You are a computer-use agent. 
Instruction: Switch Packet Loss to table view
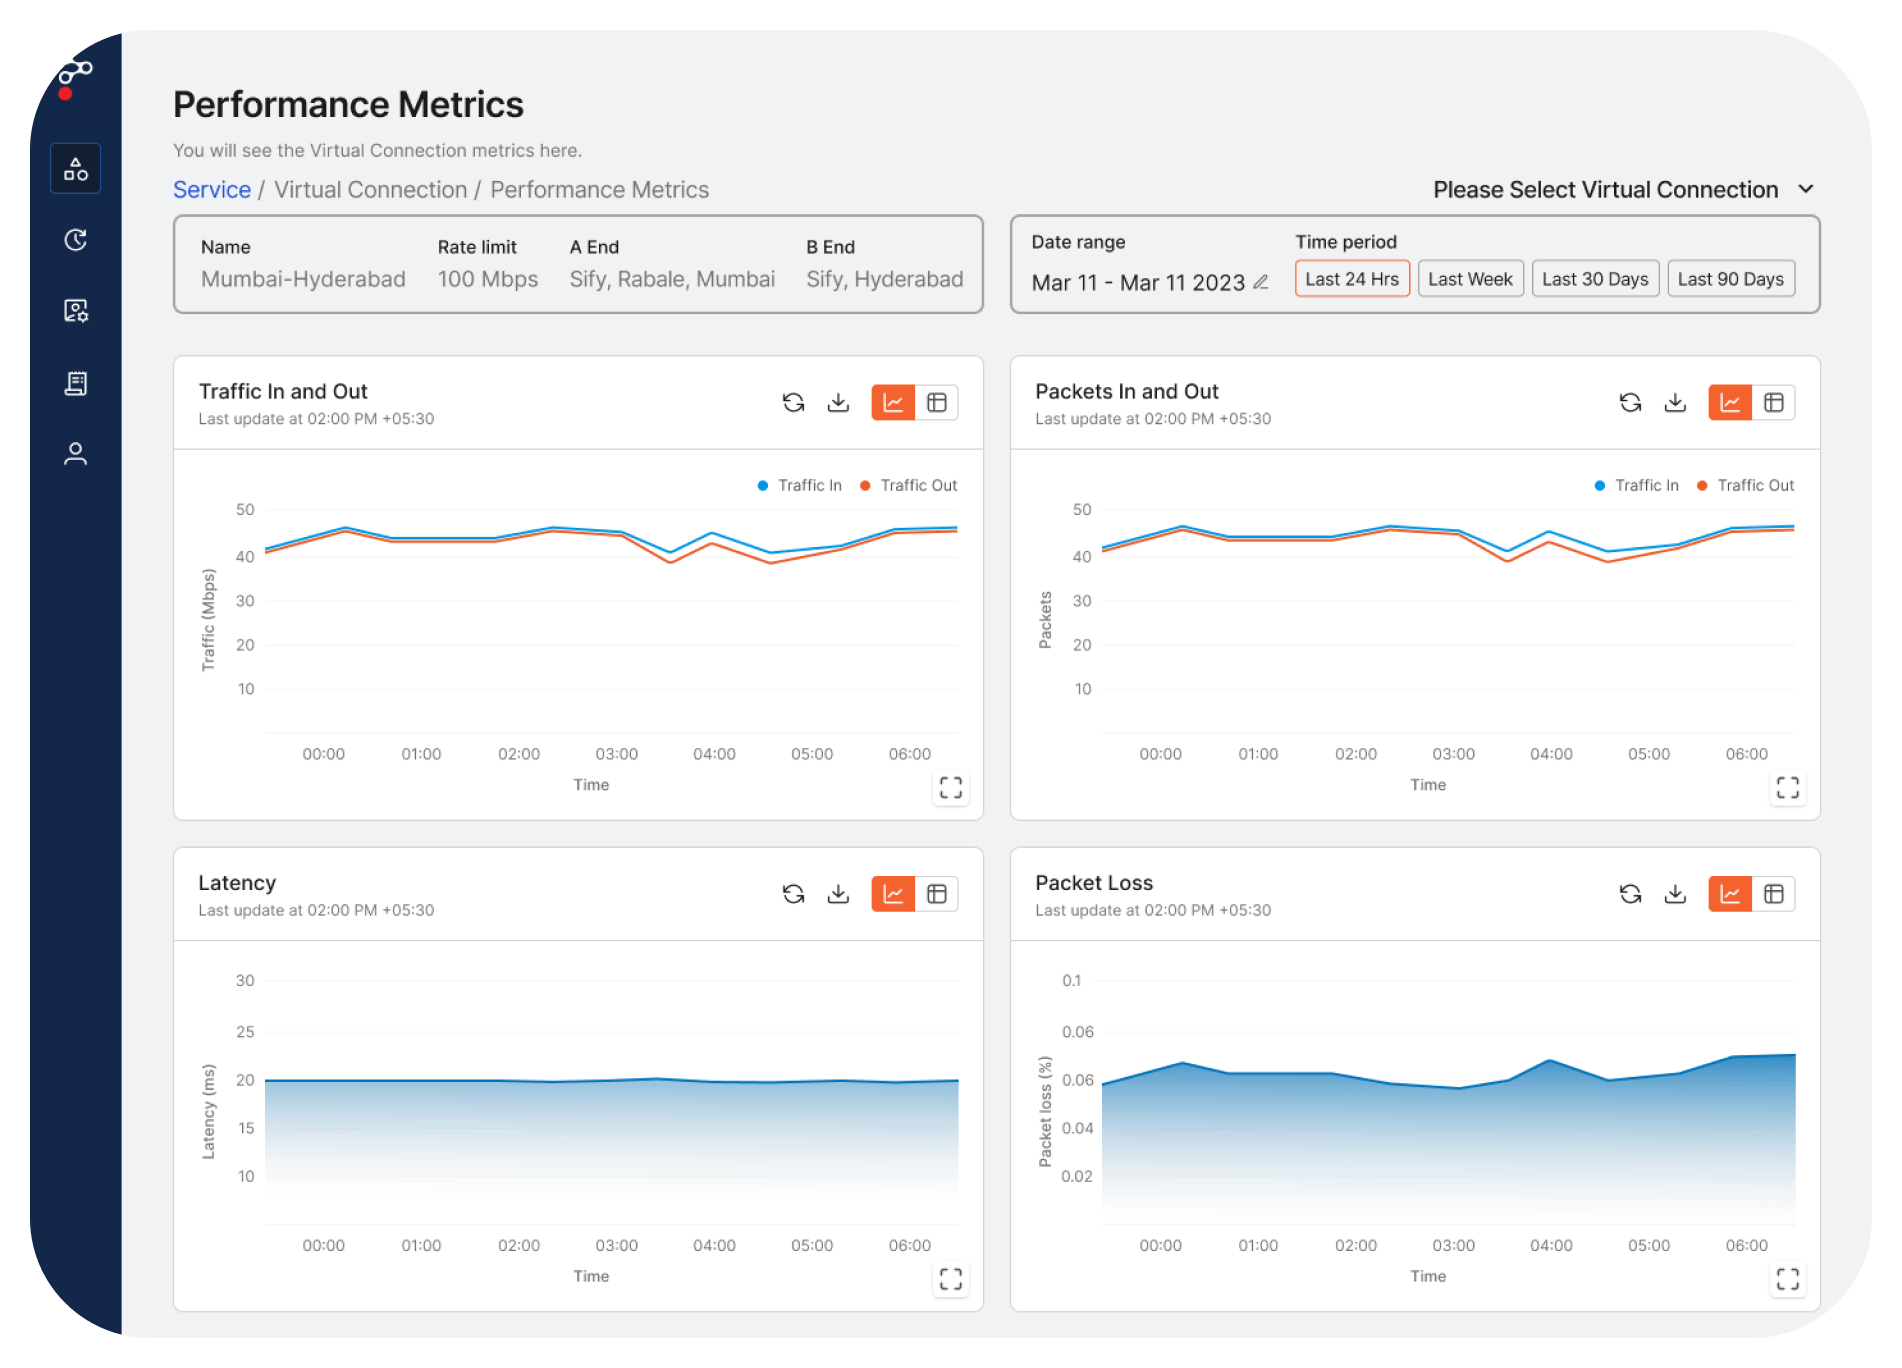coord(1774,894)
